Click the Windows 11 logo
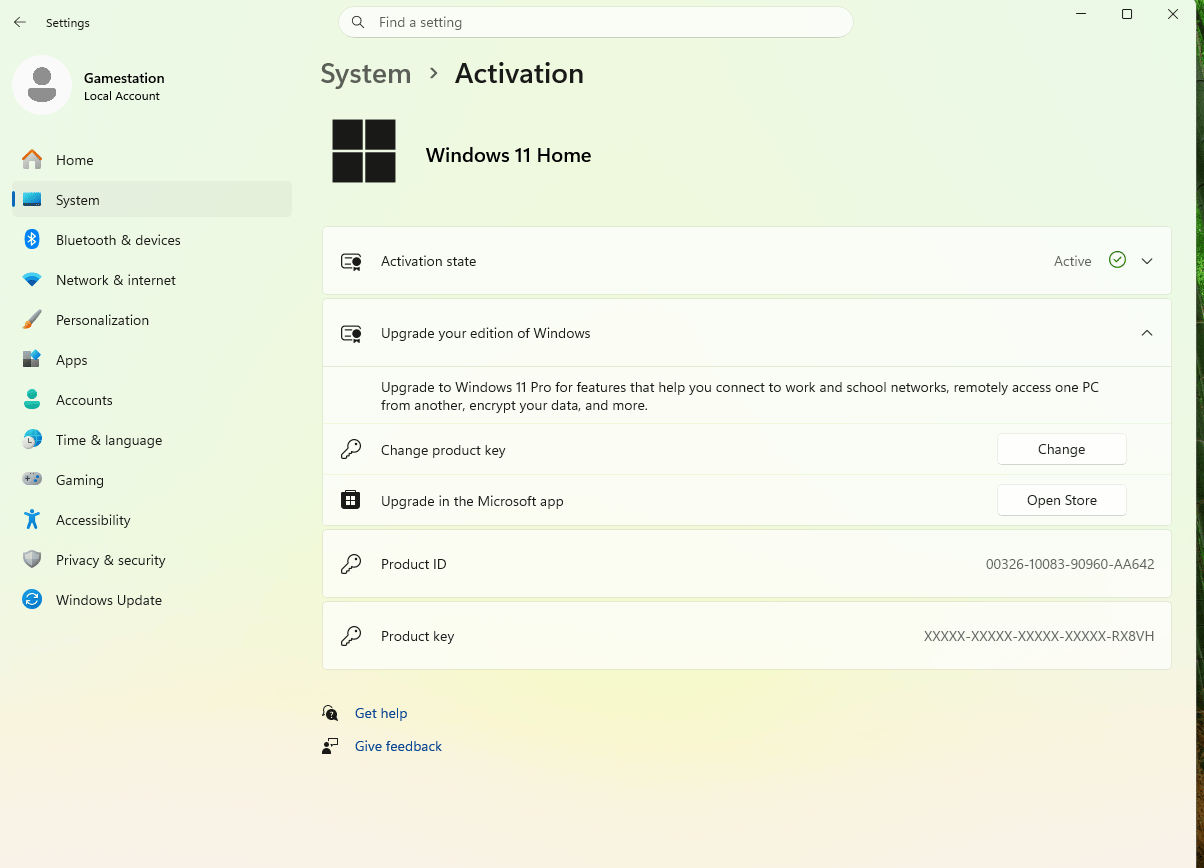 coord(364,151)
